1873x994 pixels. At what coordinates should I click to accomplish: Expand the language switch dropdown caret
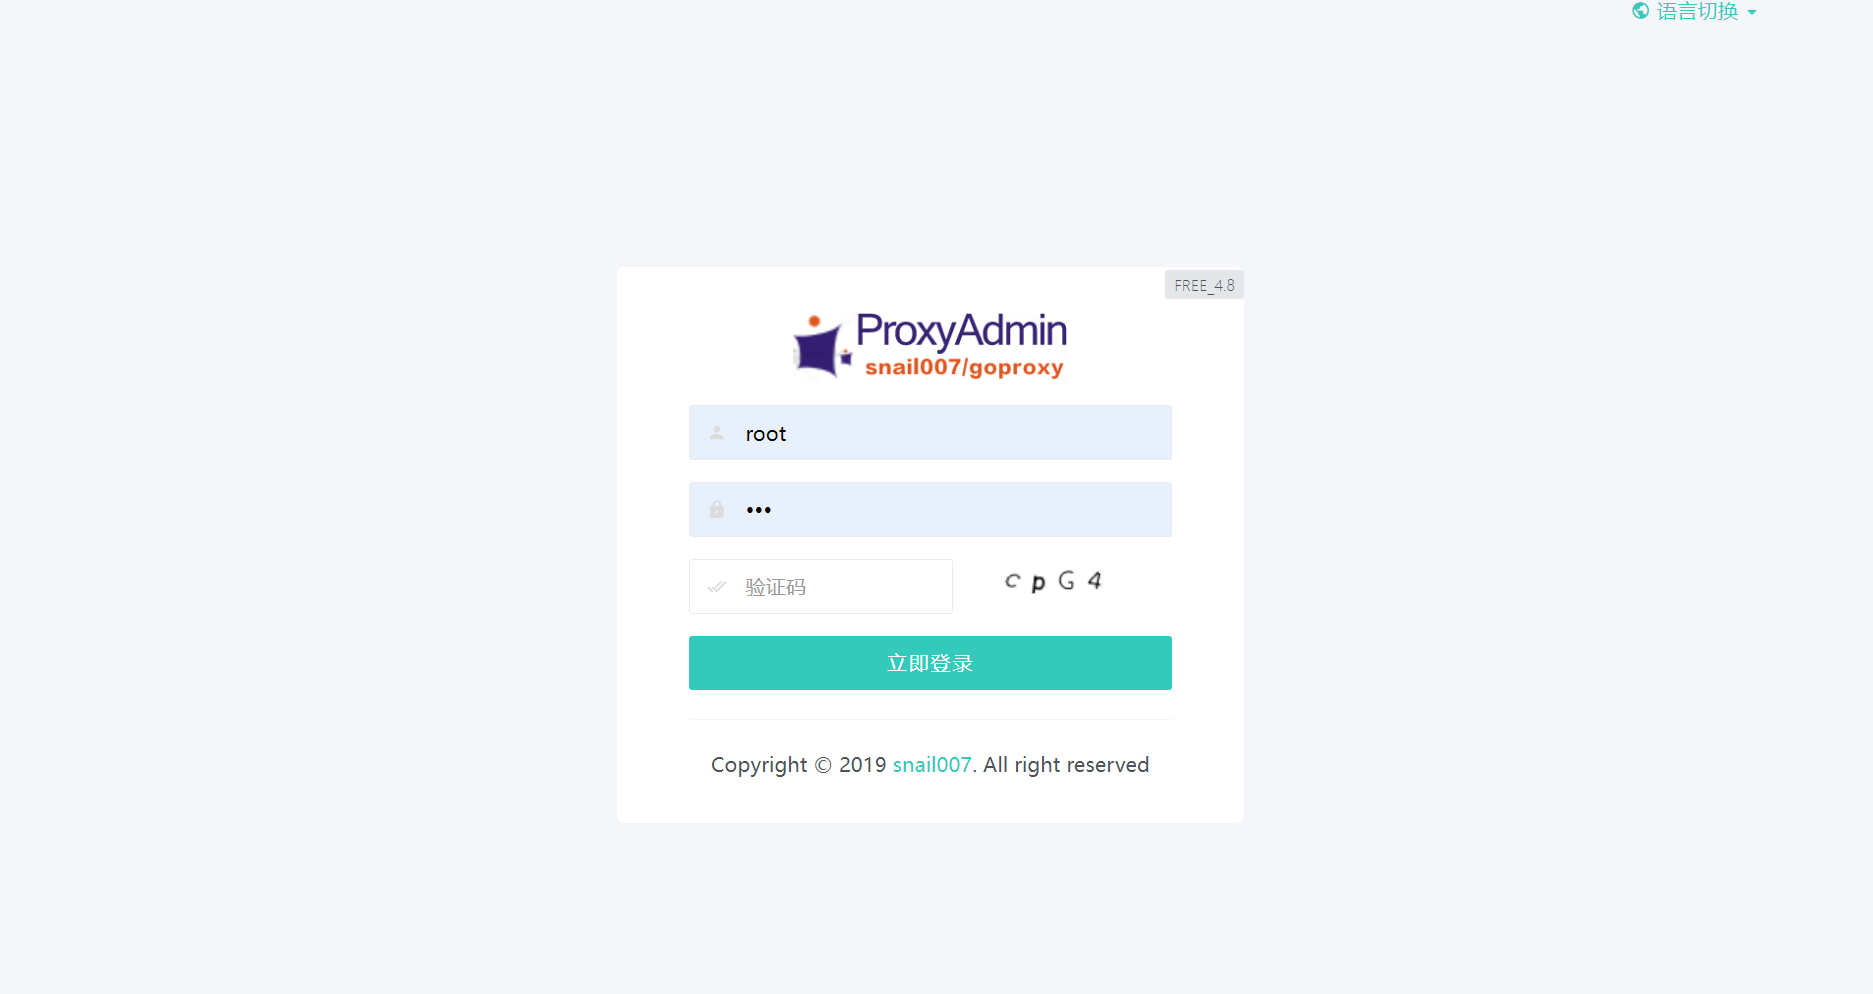pos(1751,13)
